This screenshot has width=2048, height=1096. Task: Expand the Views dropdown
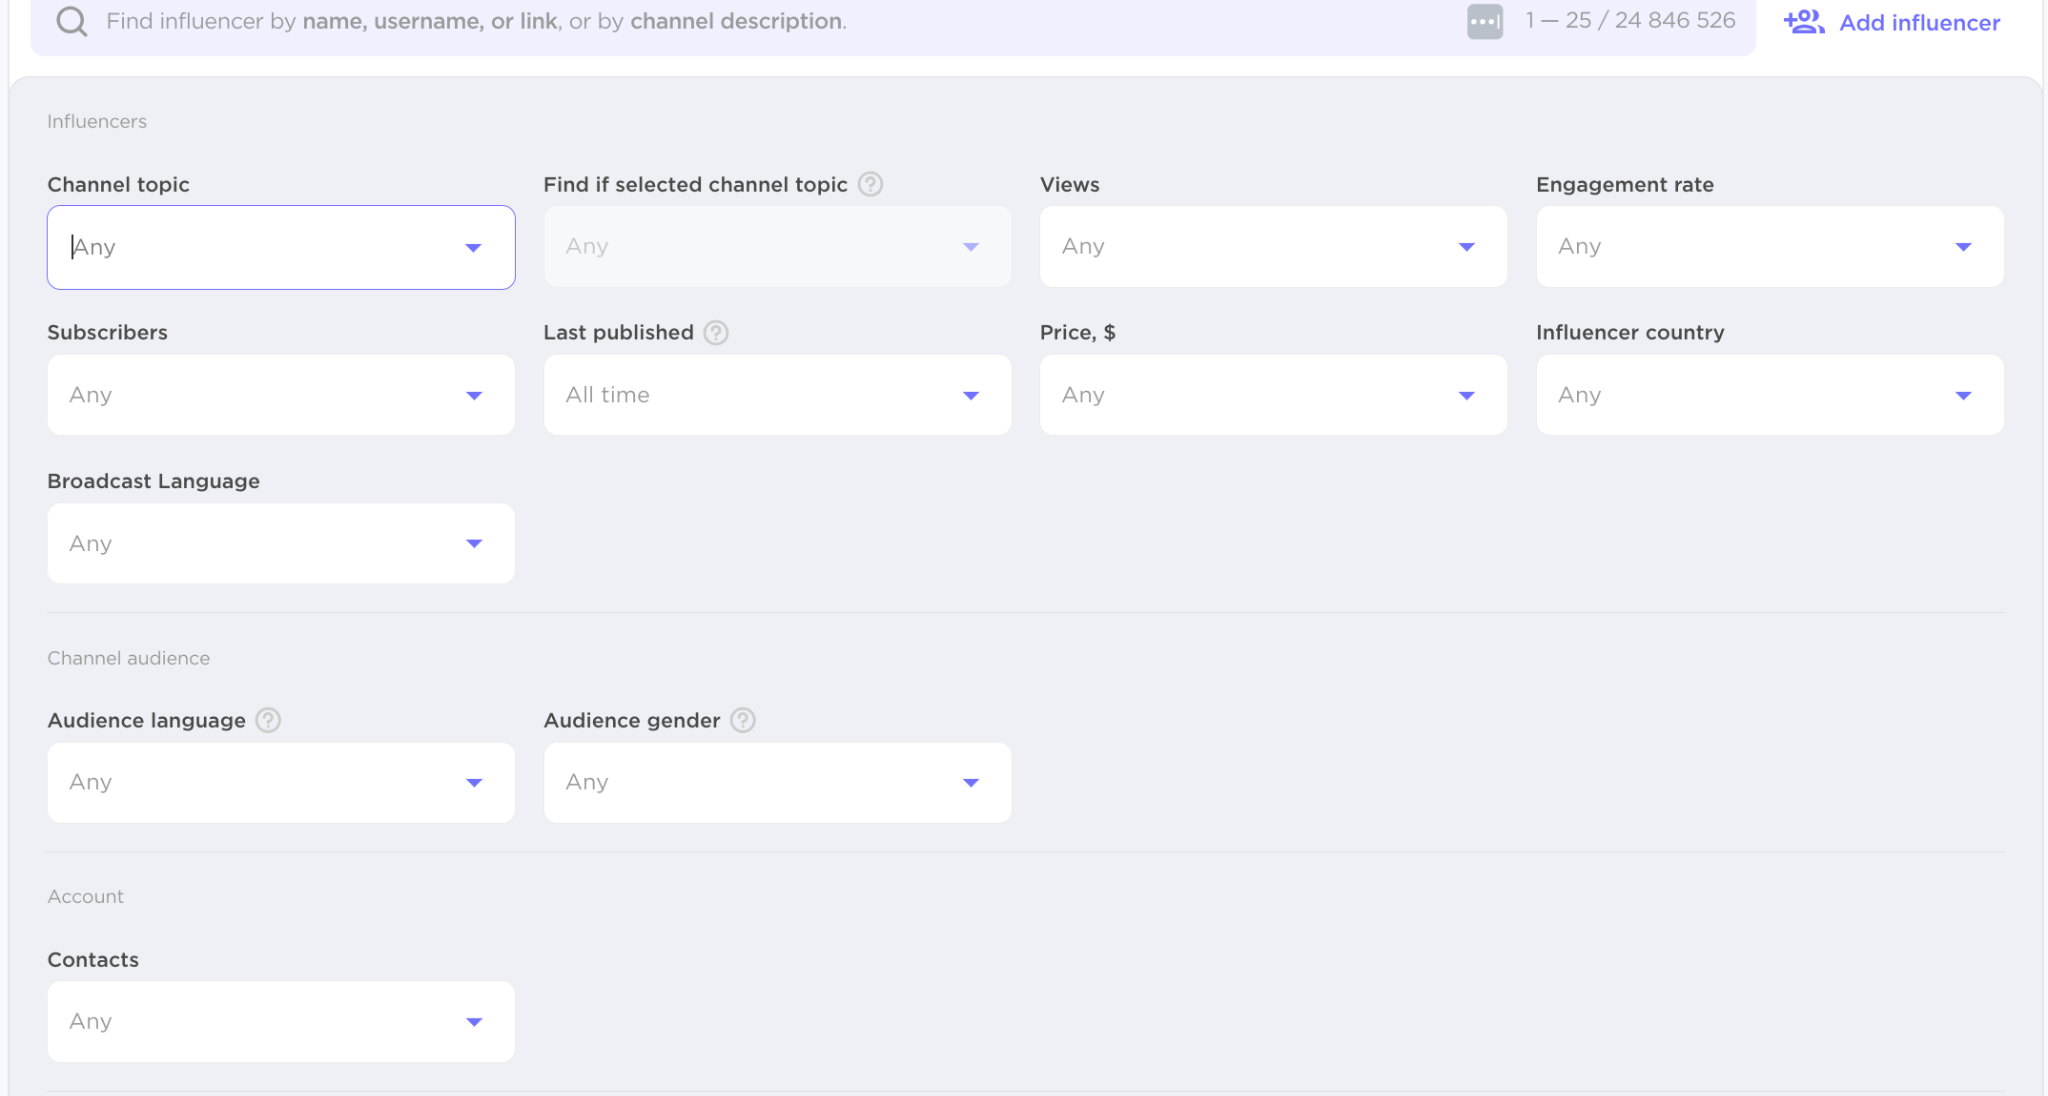(1272, 247)
